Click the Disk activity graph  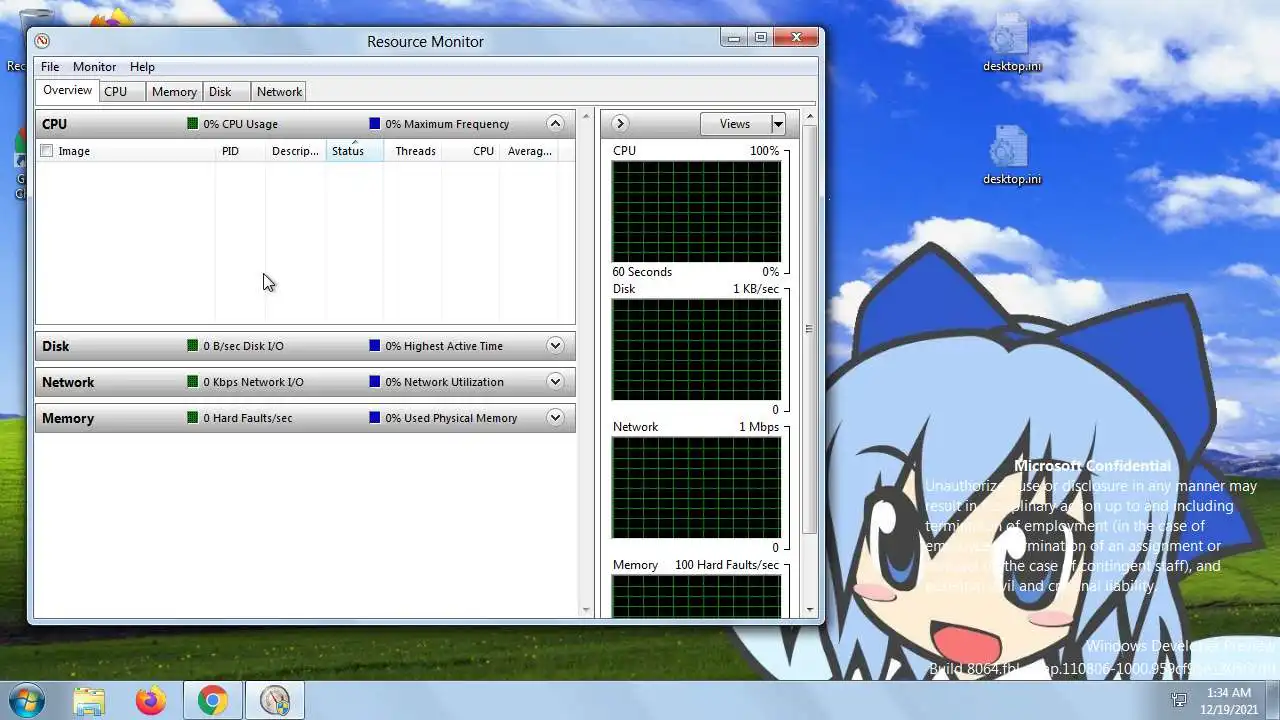697,350
